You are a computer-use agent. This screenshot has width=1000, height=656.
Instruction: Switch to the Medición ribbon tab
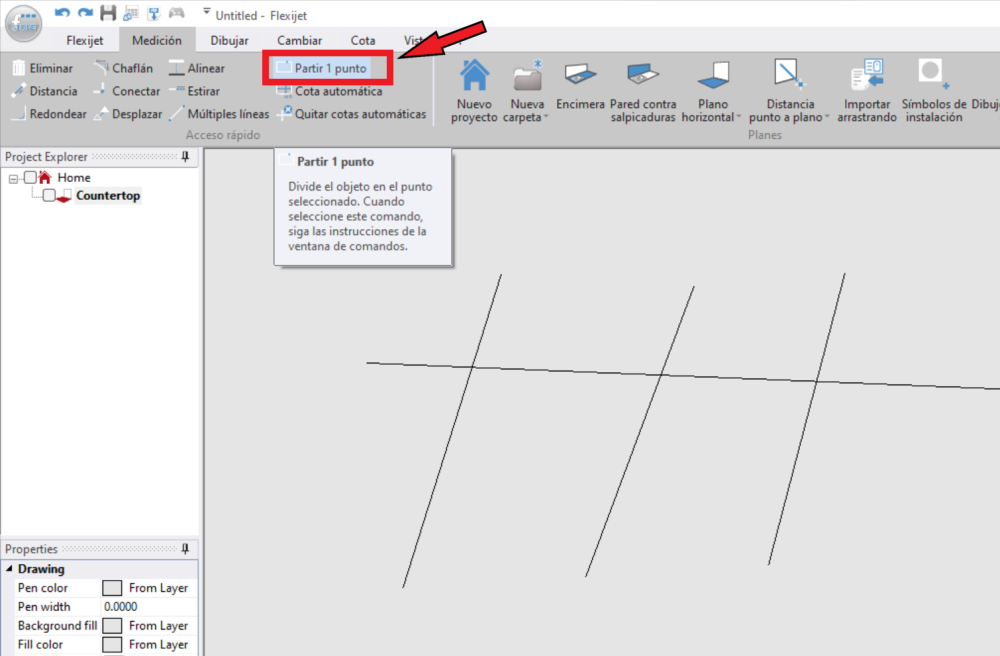[157, 40]
